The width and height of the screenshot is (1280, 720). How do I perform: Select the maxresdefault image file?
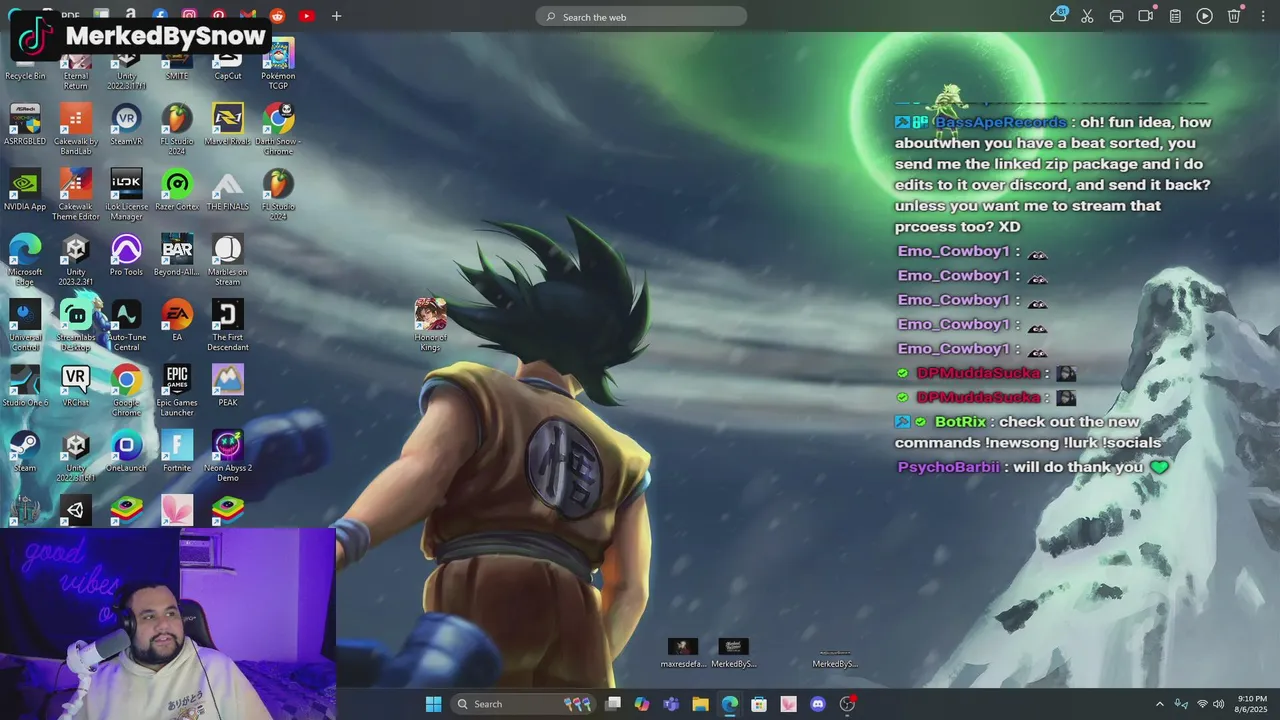[683, 654]
